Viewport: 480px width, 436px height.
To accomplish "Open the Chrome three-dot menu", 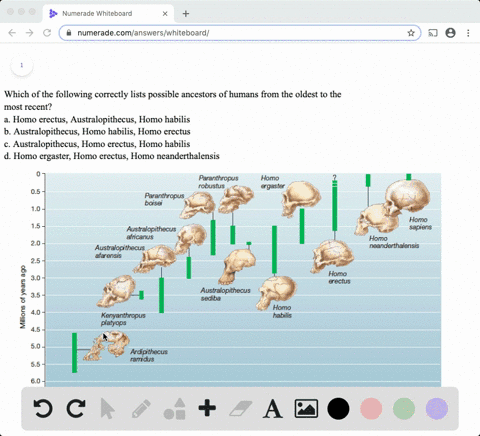I will coord(468,33).
